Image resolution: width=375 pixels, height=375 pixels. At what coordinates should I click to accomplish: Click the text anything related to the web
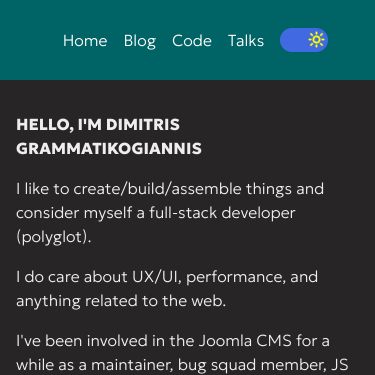click(121, 301)
